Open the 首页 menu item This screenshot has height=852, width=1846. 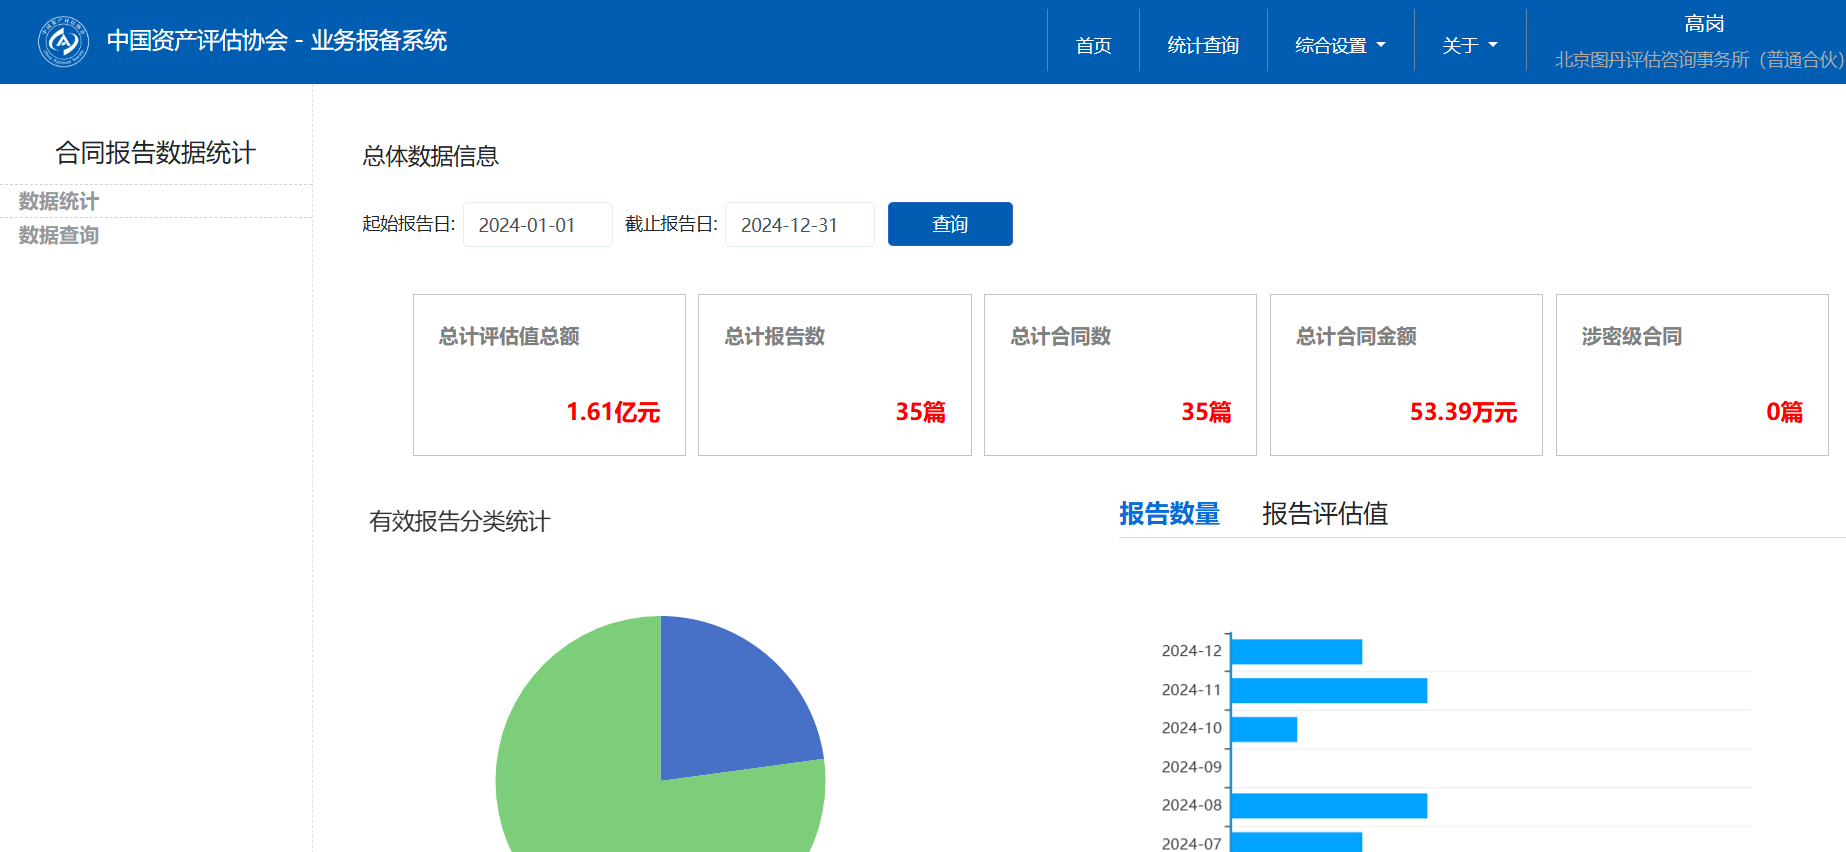point(1093,45)
